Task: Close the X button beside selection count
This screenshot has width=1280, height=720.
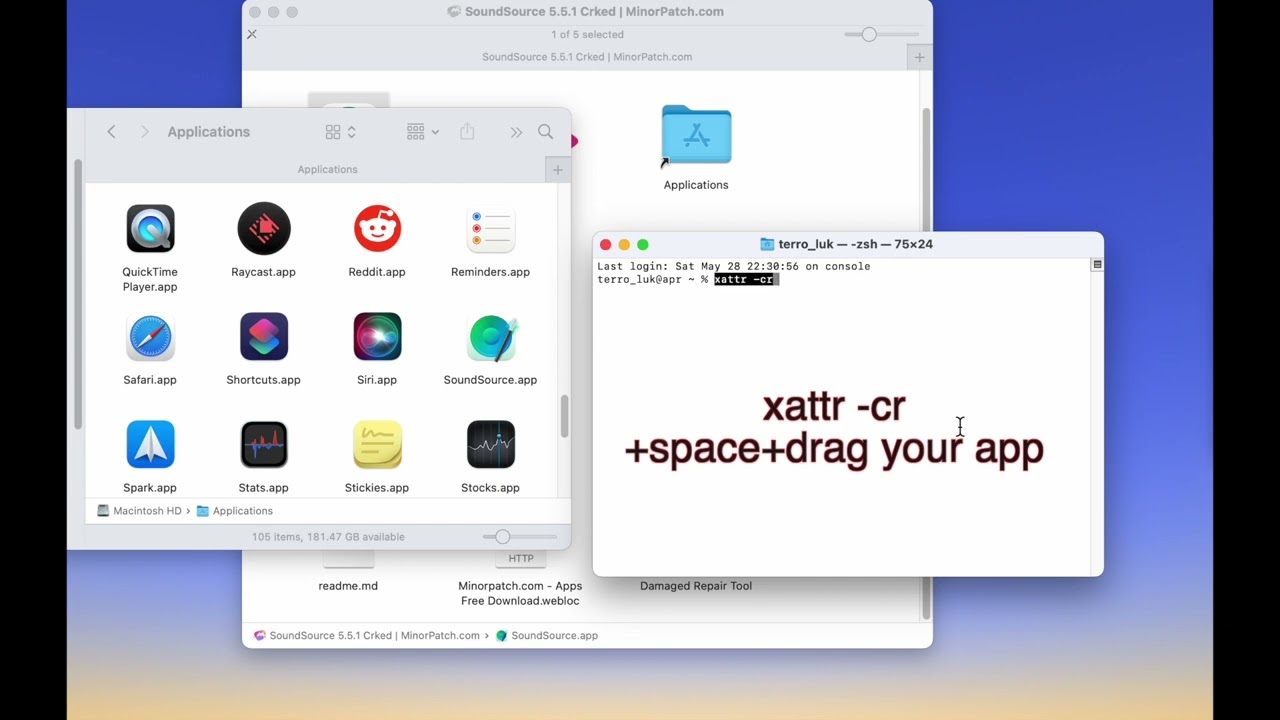Action: coord(252,34)
